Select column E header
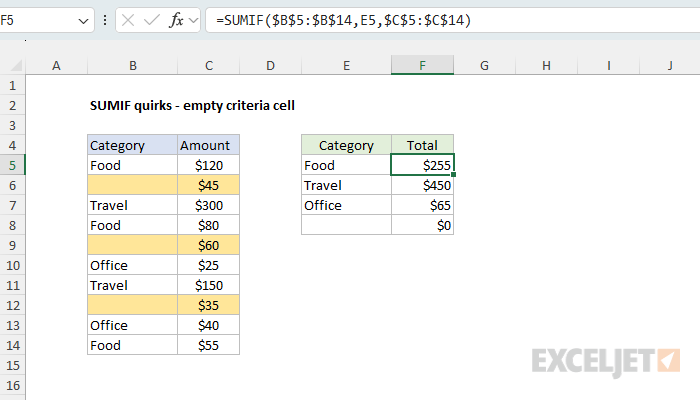Viewport: 700px width, 400px height. click(346, 66)
